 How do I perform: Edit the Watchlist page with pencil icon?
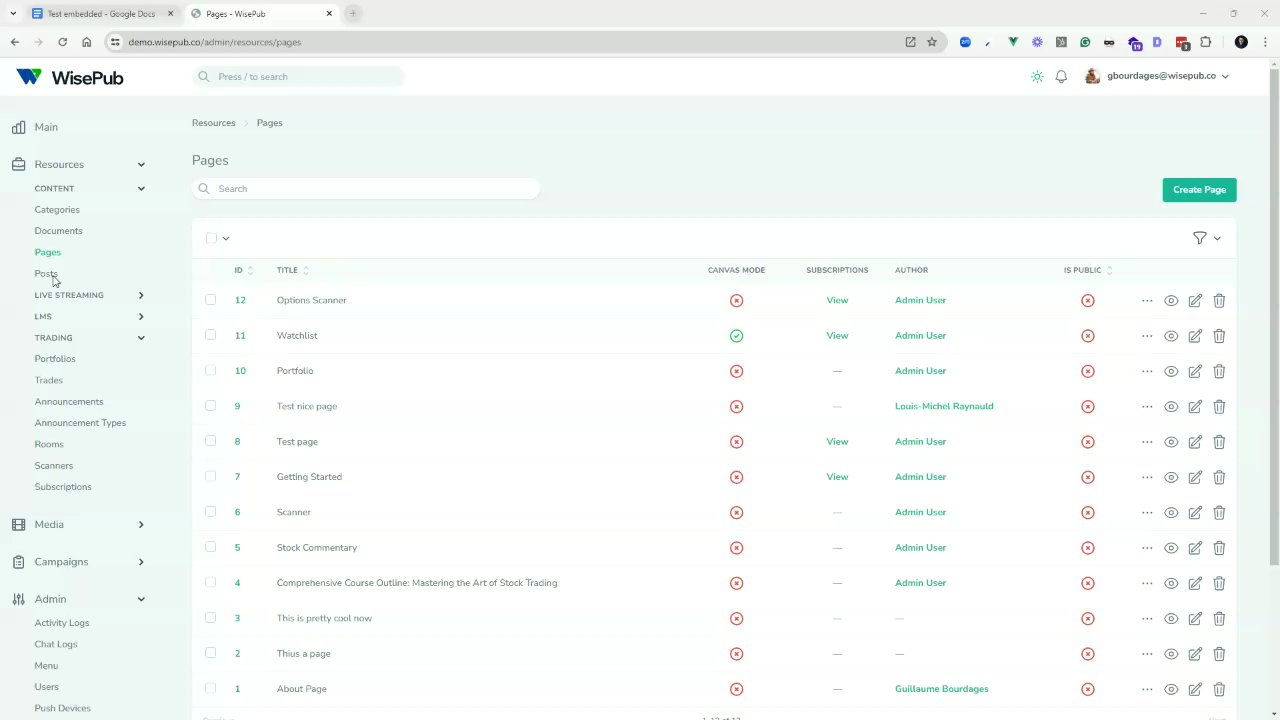pyautogui.click(x=1195, y=336)
